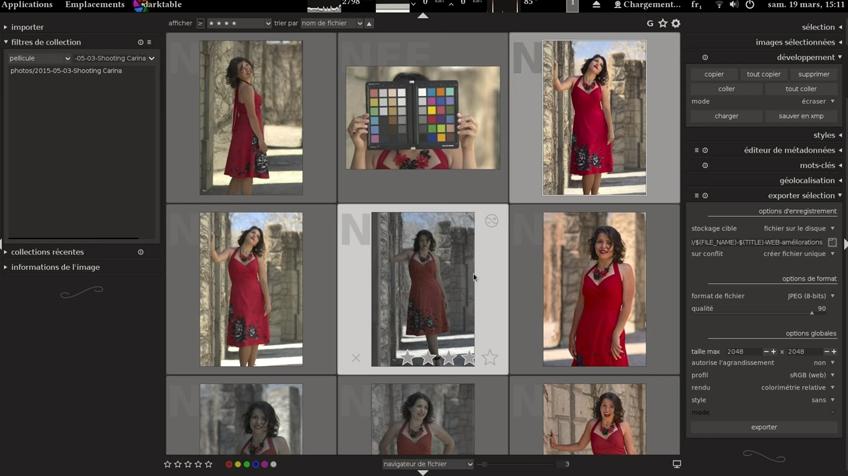Give one star using bottom rating bar

click(168, 464)
